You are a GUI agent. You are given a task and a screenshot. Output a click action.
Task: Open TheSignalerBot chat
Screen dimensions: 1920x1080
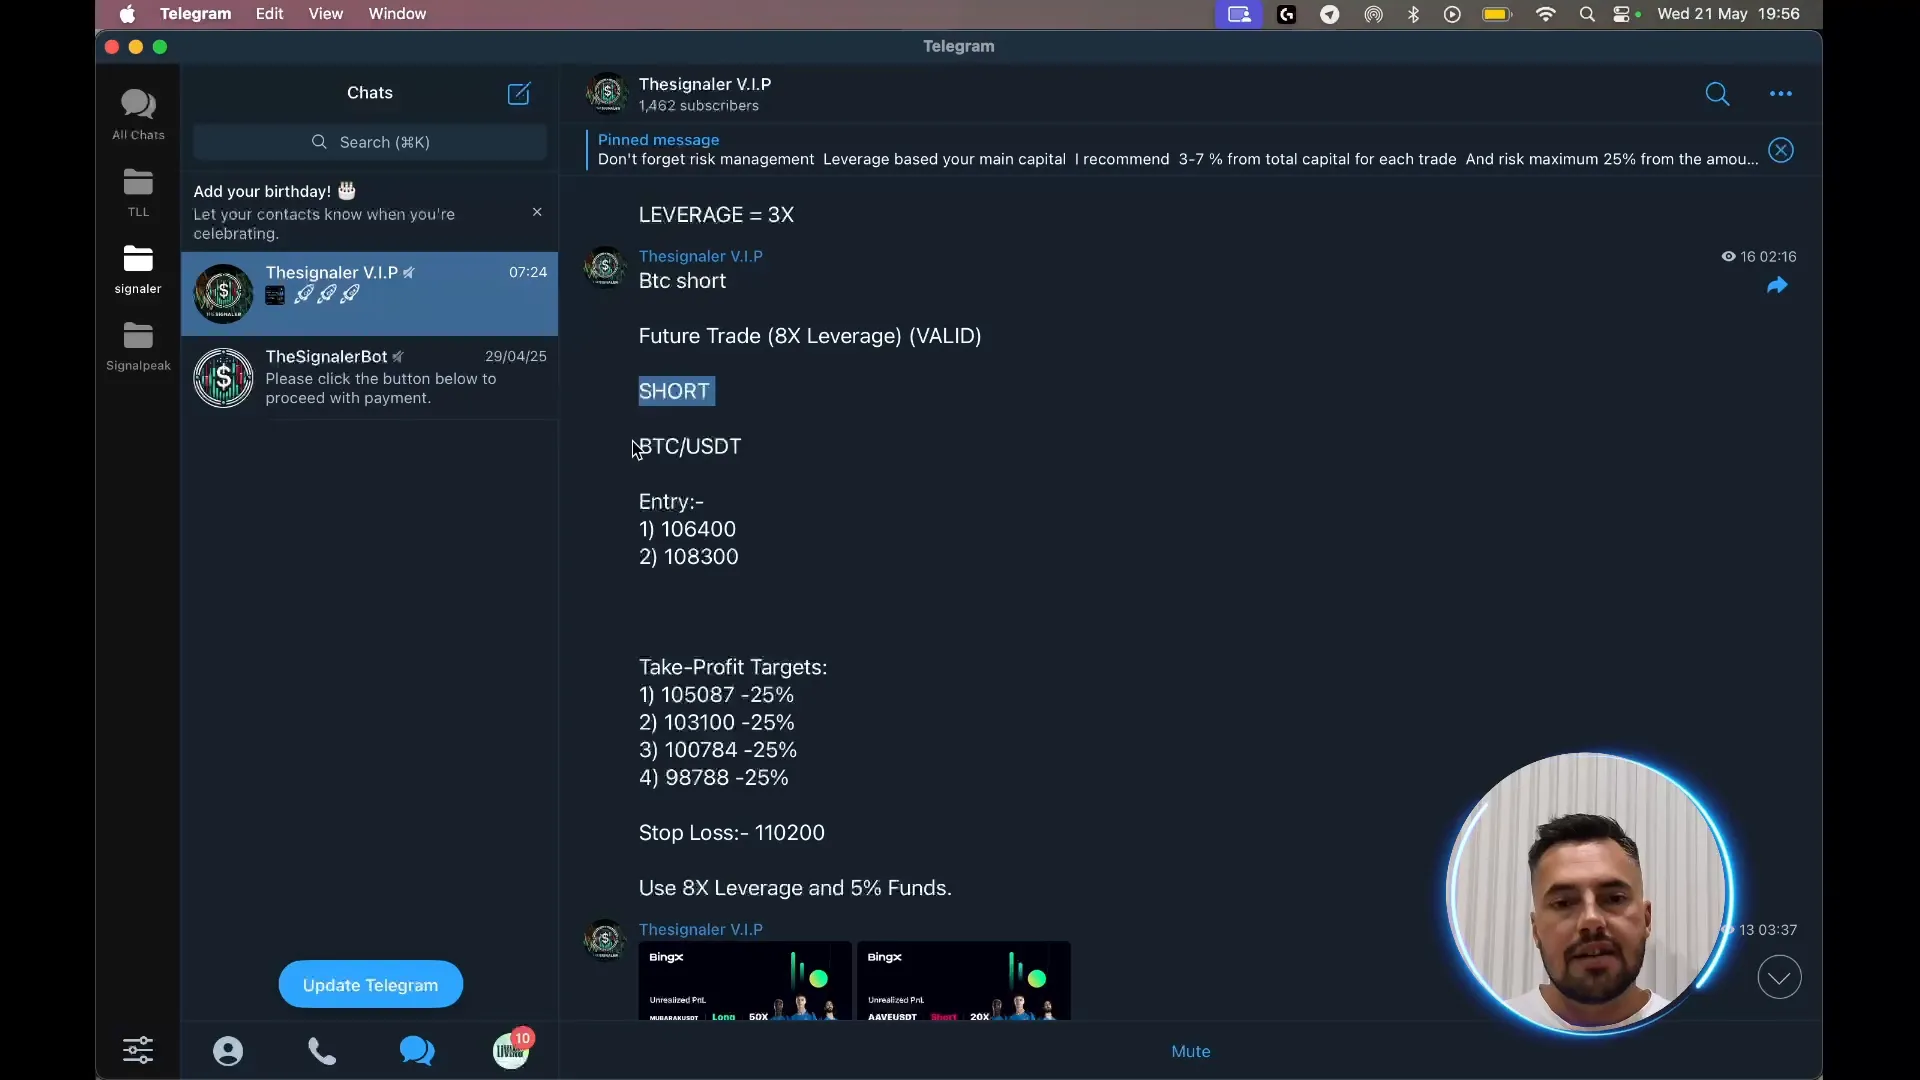pos(370,377)
